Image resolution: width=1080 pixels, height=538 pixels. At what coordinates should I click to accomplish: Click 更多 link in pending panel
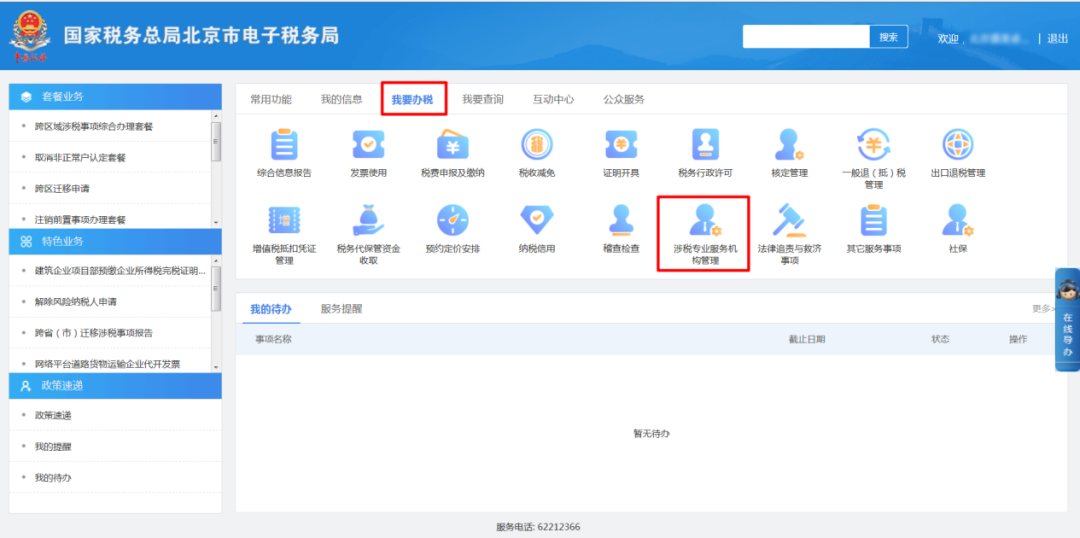[x=1043, y=309]
